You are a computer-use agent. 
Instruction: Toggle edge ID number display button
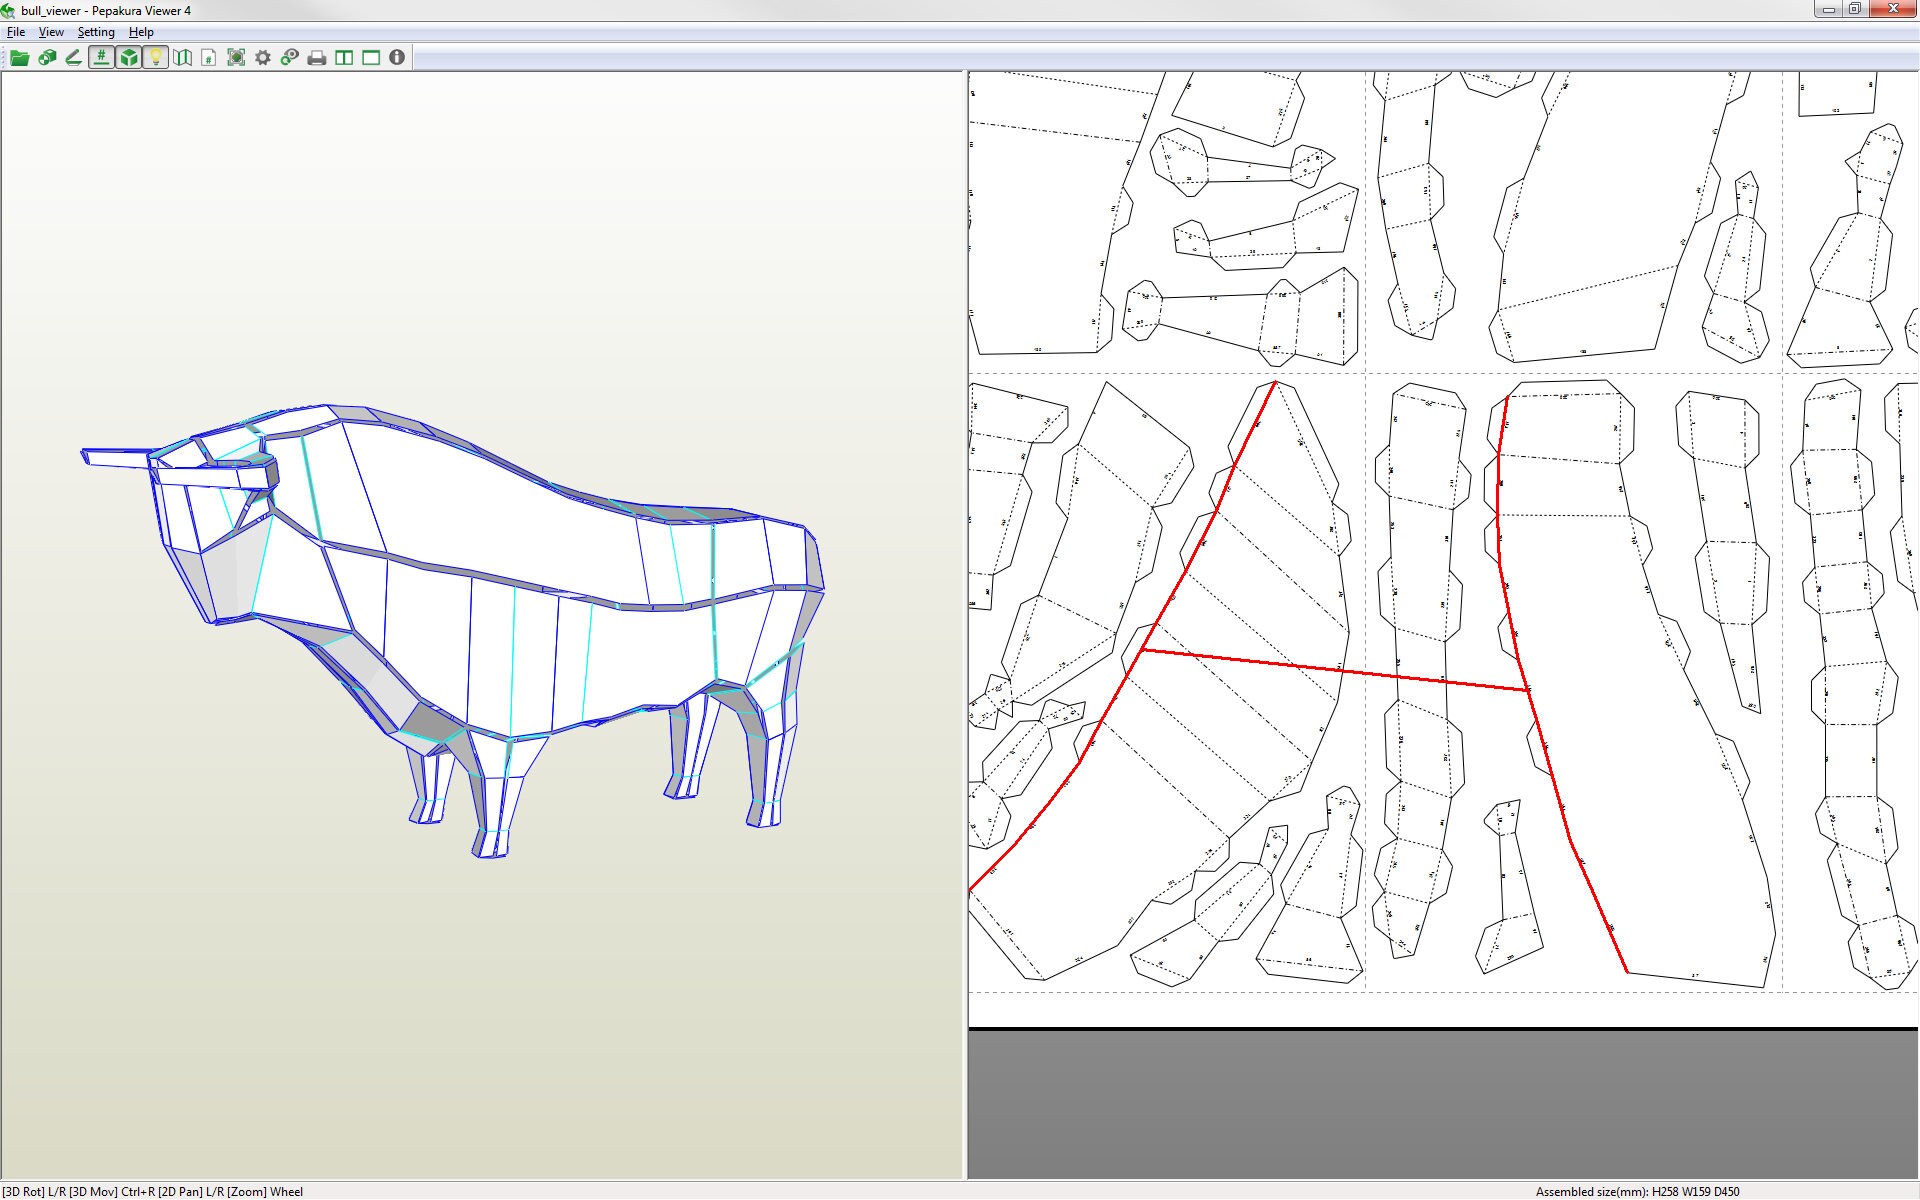(x=101, y=58)
